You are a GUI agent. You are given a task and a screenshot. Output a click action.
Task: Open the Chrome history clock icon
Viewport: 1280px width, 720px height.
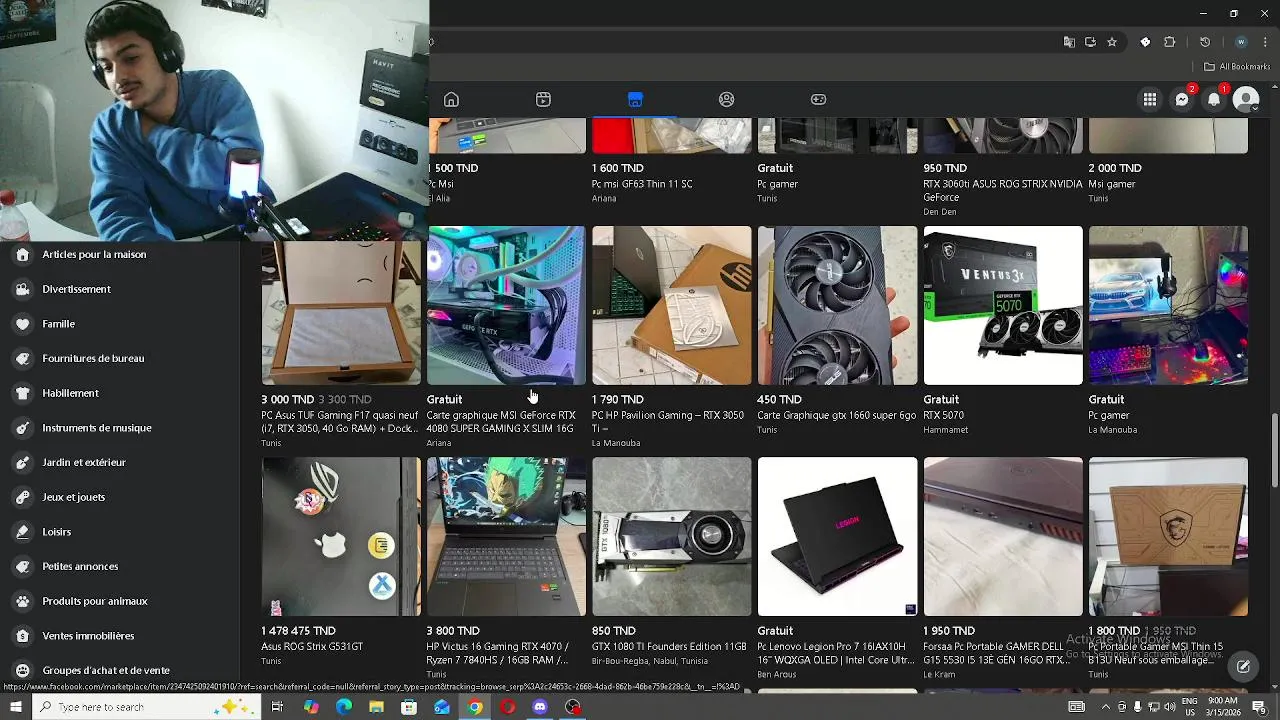(1205, 42)
